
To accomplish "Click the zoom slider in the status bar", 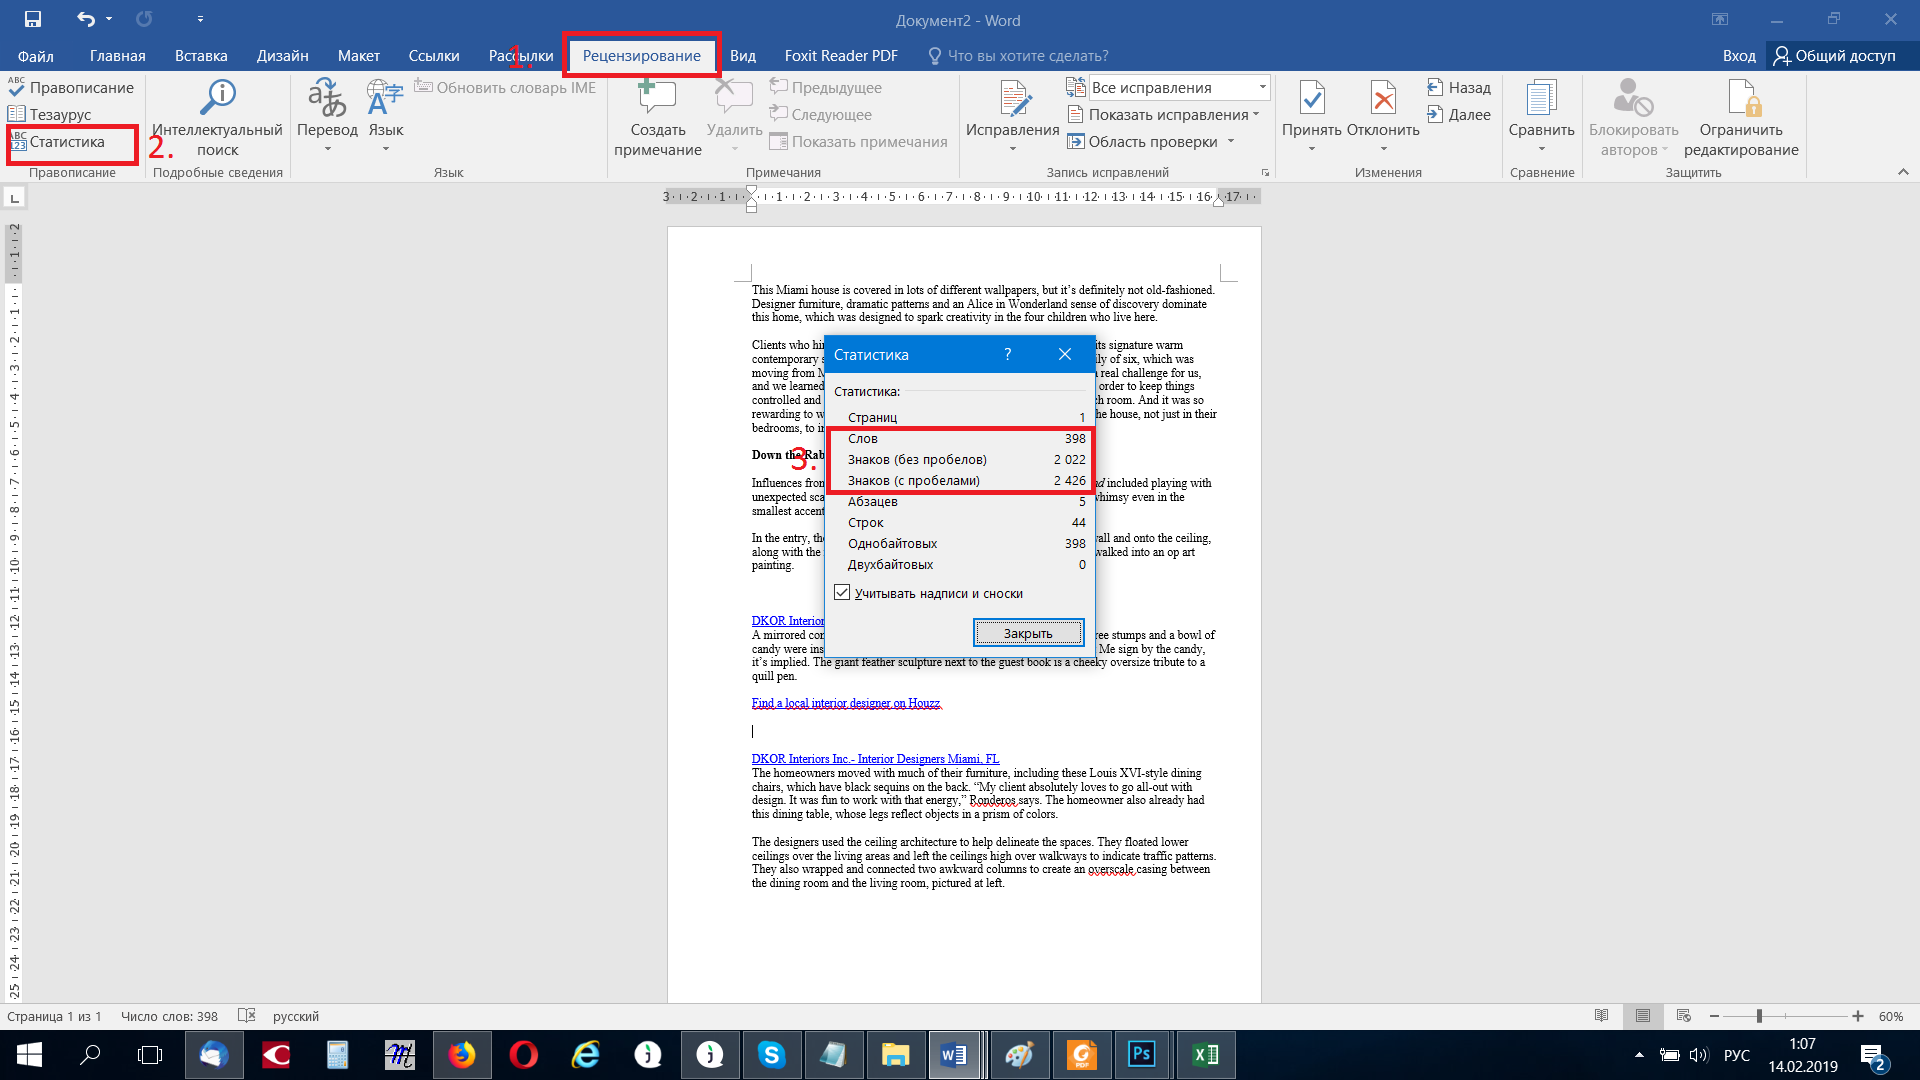I will (x=1759, y=1016).
